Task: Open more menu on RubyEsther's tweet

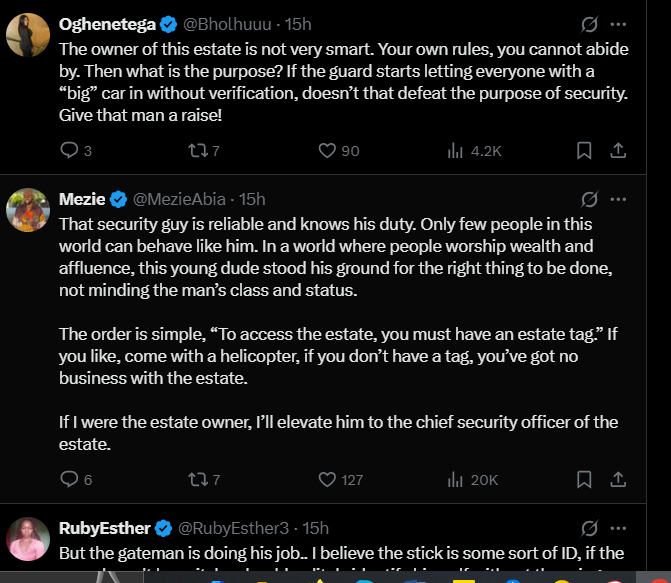Action: (x=619, y=527)
